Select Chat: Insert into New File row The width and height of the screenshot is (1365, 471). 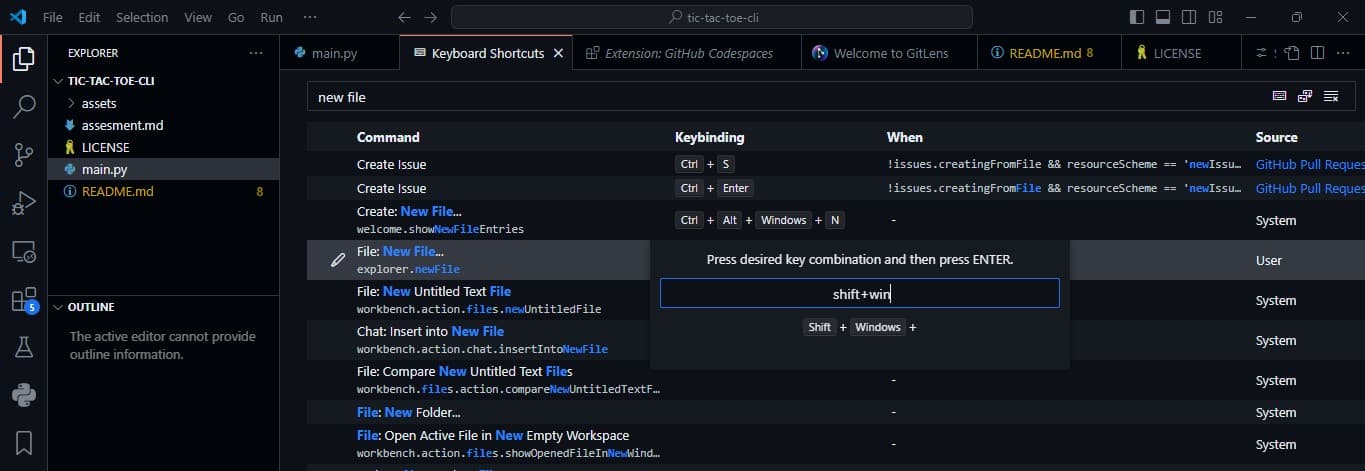coord(836,340)
